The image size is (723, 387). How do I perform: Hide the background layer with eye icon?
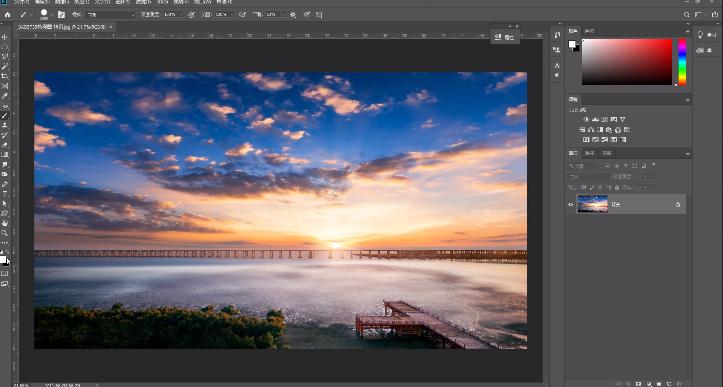click(571, 204)
